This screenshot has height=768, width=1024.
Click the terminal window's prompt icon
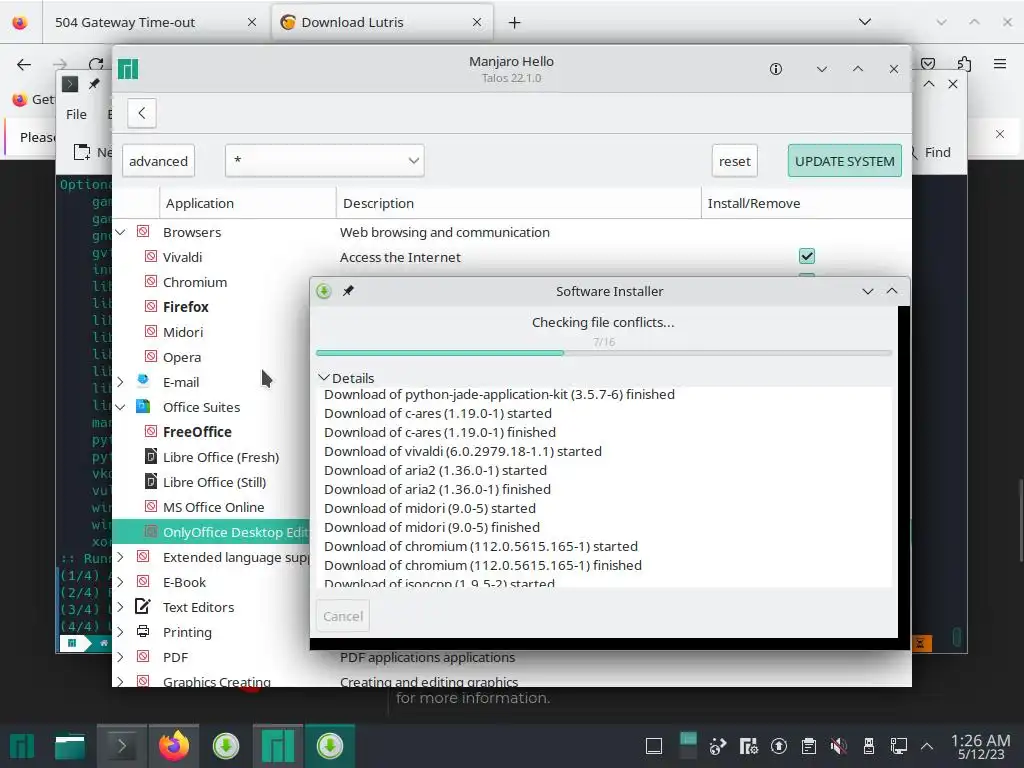click(x=70, y=84)
